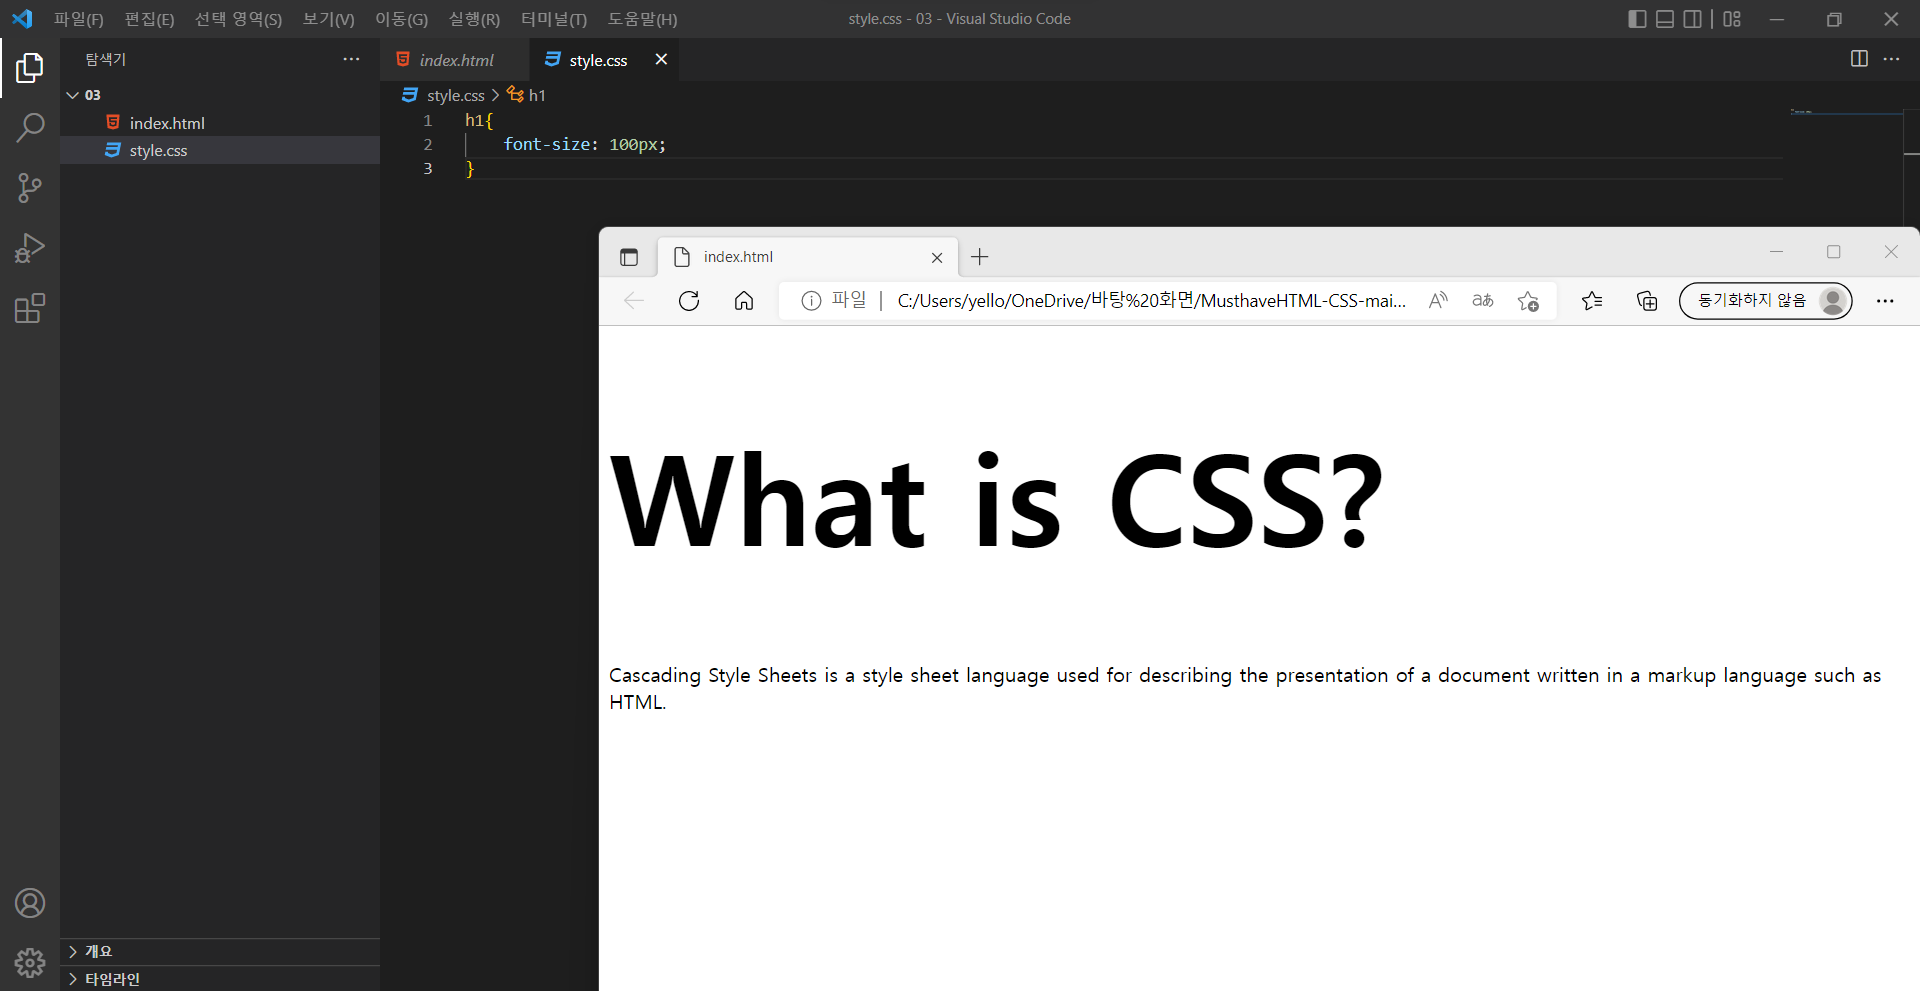Image resolution: width=1920 pixels, height=991 pixels.
Task: Open the 도움말(H) menu
Action: [x=642, y=19]
